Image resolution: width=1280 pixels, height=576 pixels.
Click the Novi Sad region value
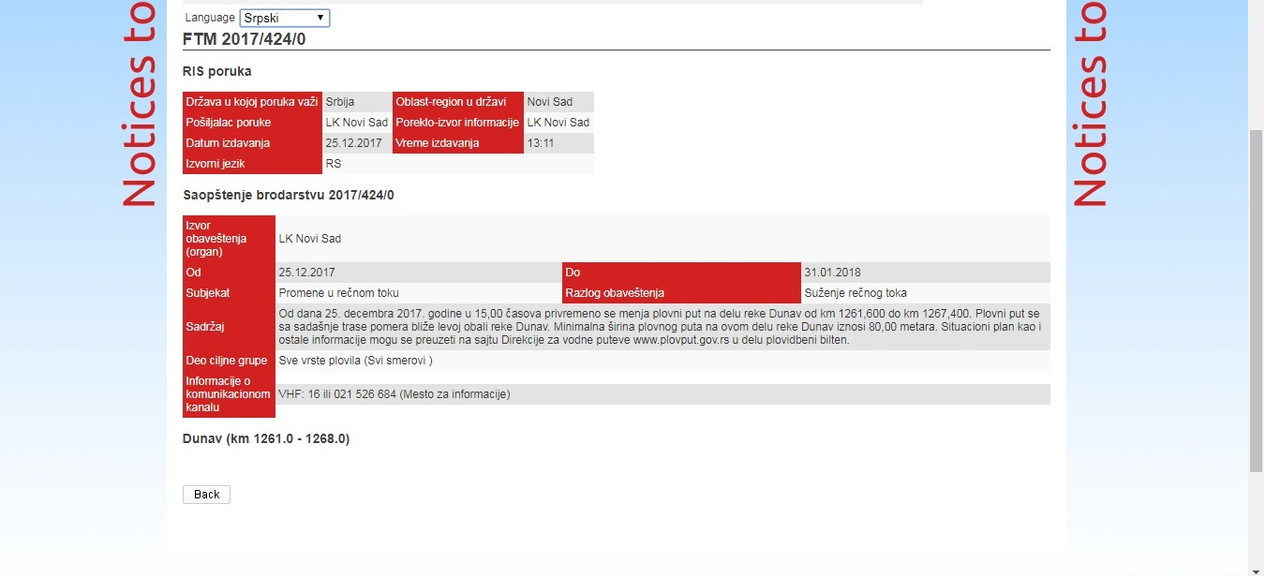click(x=549, y=102)
